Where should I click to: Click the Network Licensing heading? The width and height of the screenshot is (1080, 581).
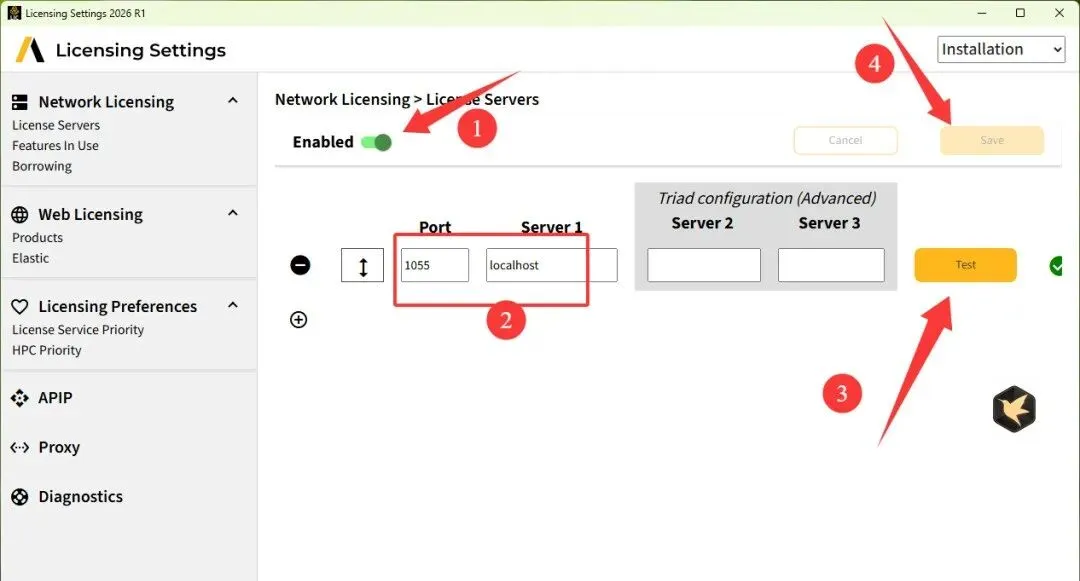point(106,102)
